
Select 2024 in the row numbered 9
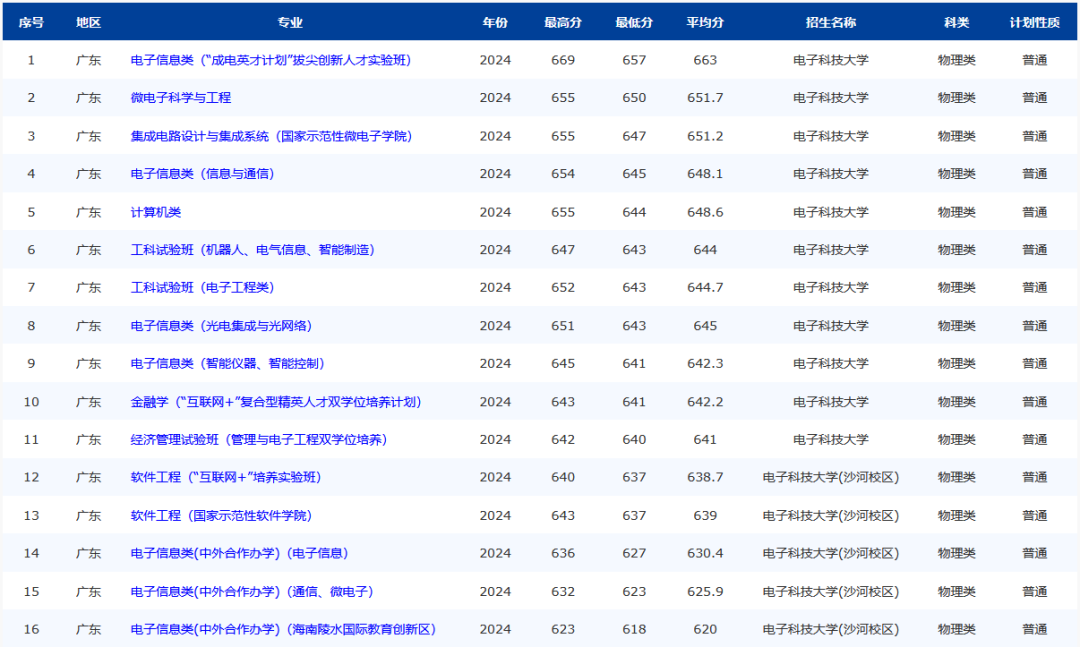click(495, 363)
